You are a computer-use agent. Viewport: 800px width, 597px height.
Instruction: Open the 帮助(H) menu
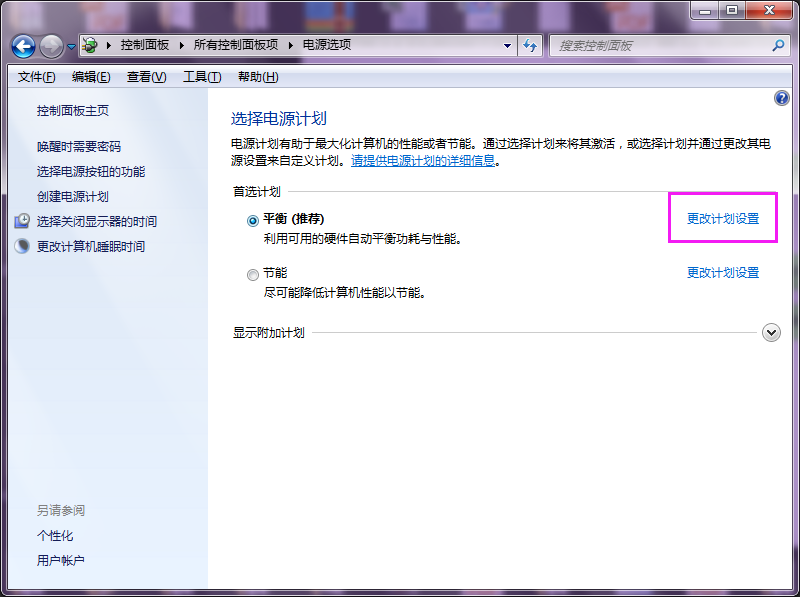click(258, 77)
